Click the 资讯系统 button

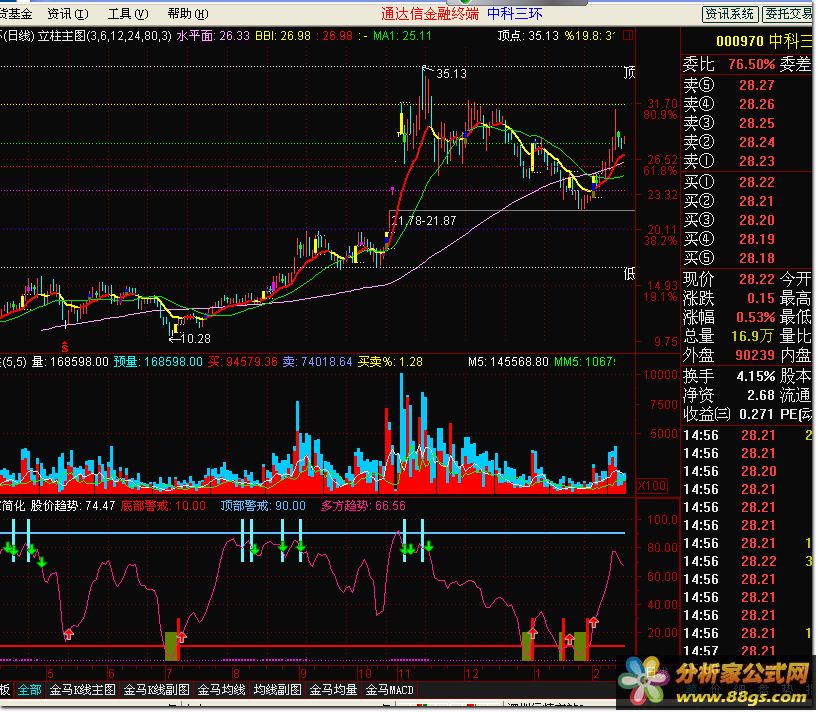pos(730,14)
